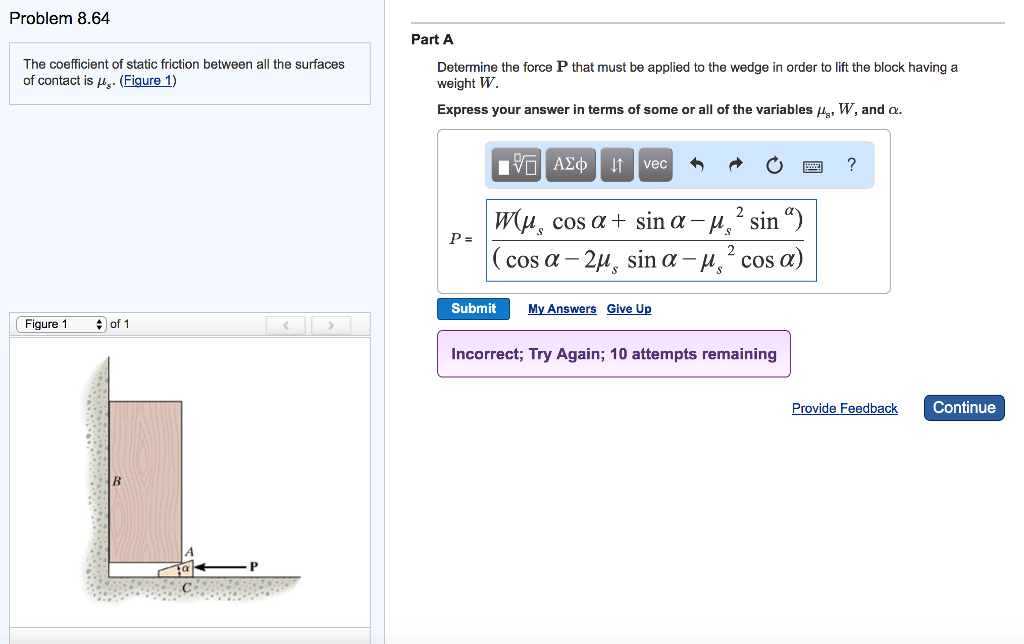Viewport: 1024px width, 644px height.
Task: Click the Part A label
Action: point(432,39)
